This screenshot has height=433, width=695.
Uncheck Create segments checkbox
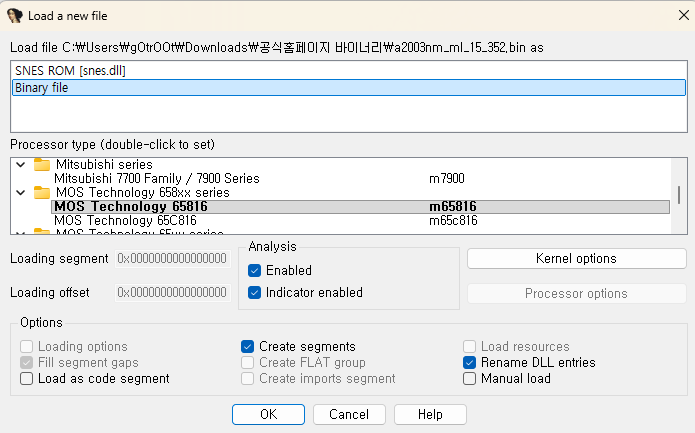(247, 346)
